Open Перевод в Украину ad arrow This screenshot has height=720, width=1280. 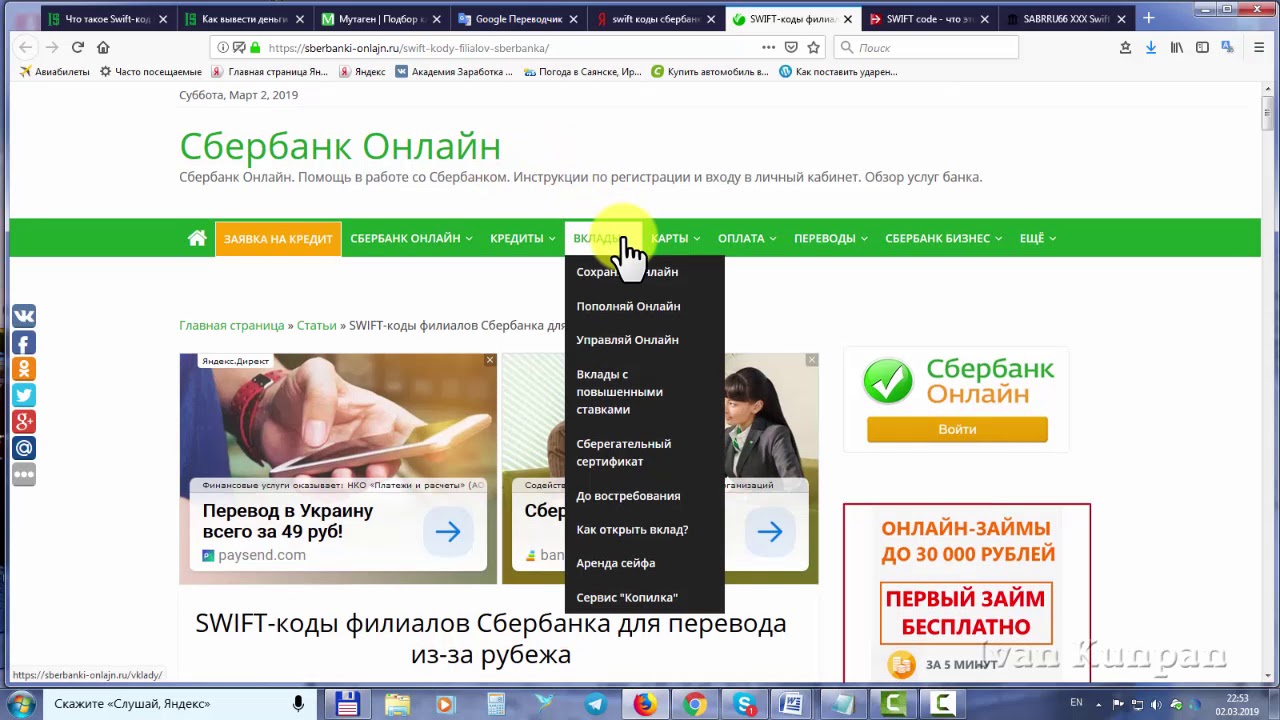tap(447, 532)
